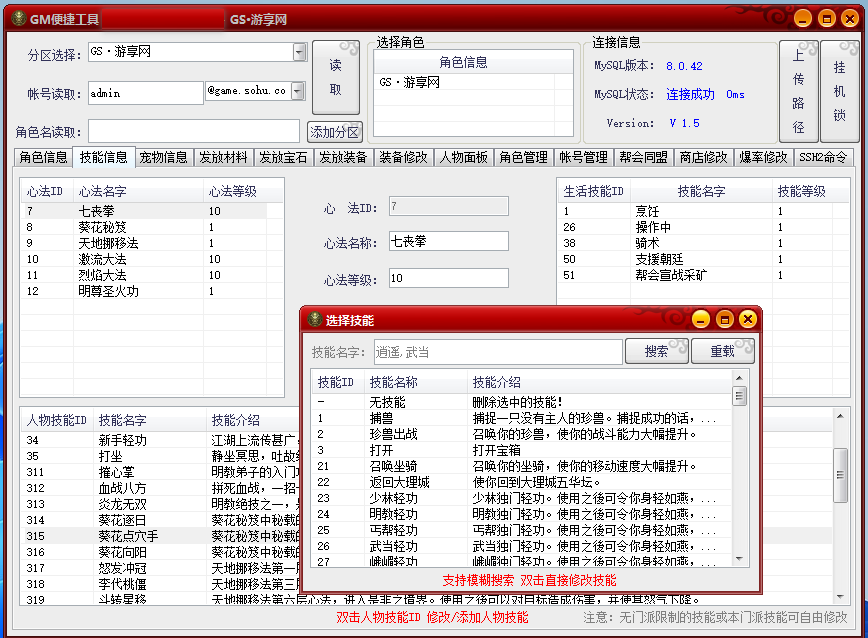Minimize the 选择技能 dialog
Screen dimensions: 868x638
(701, 319)
